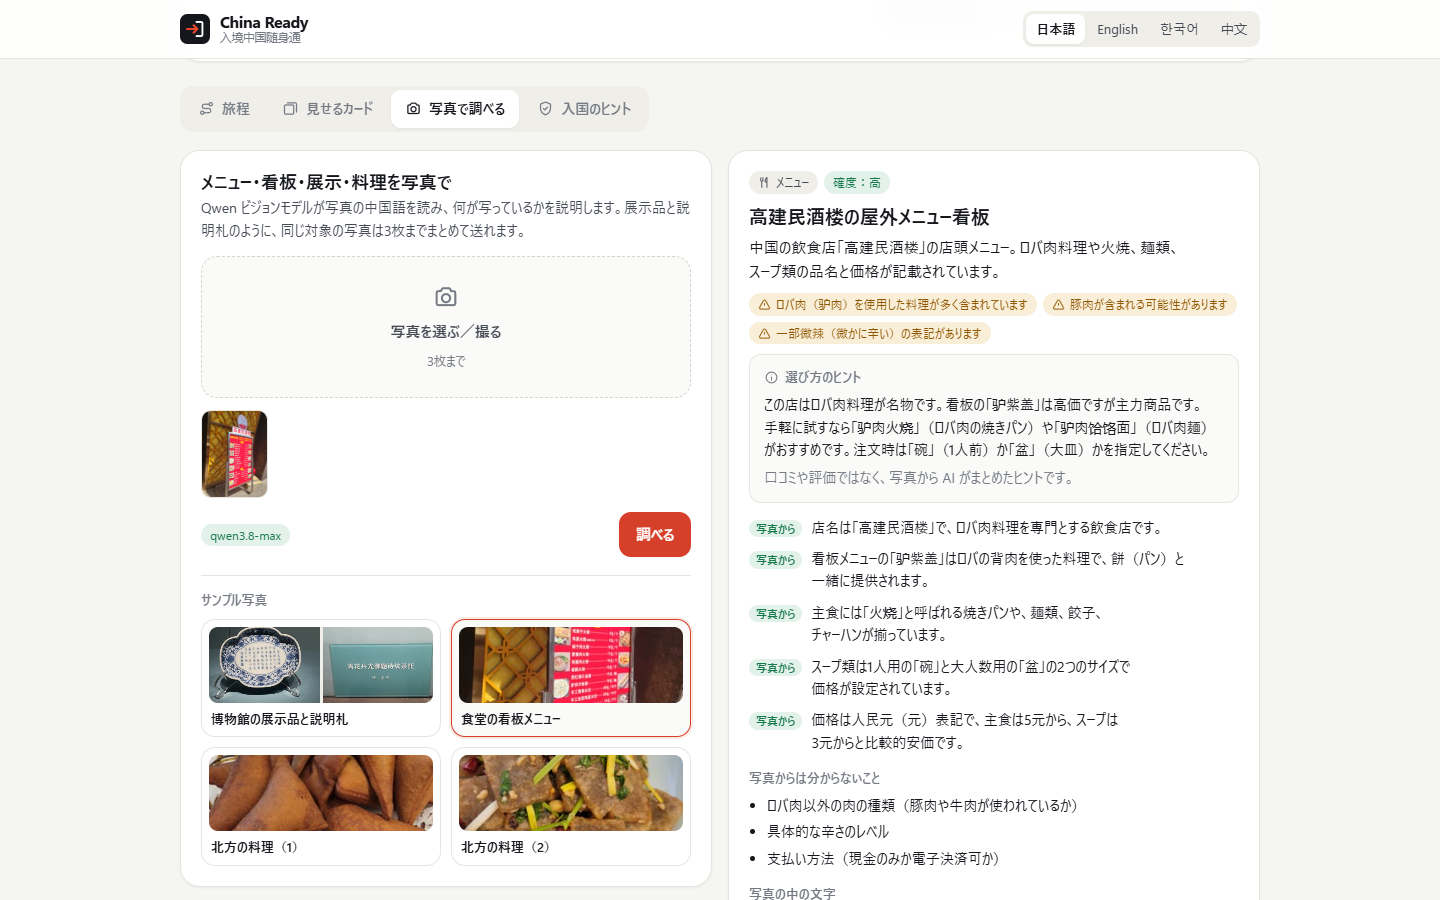Open the 旅程 tab

pyautogui.click(x=225, y=108)
